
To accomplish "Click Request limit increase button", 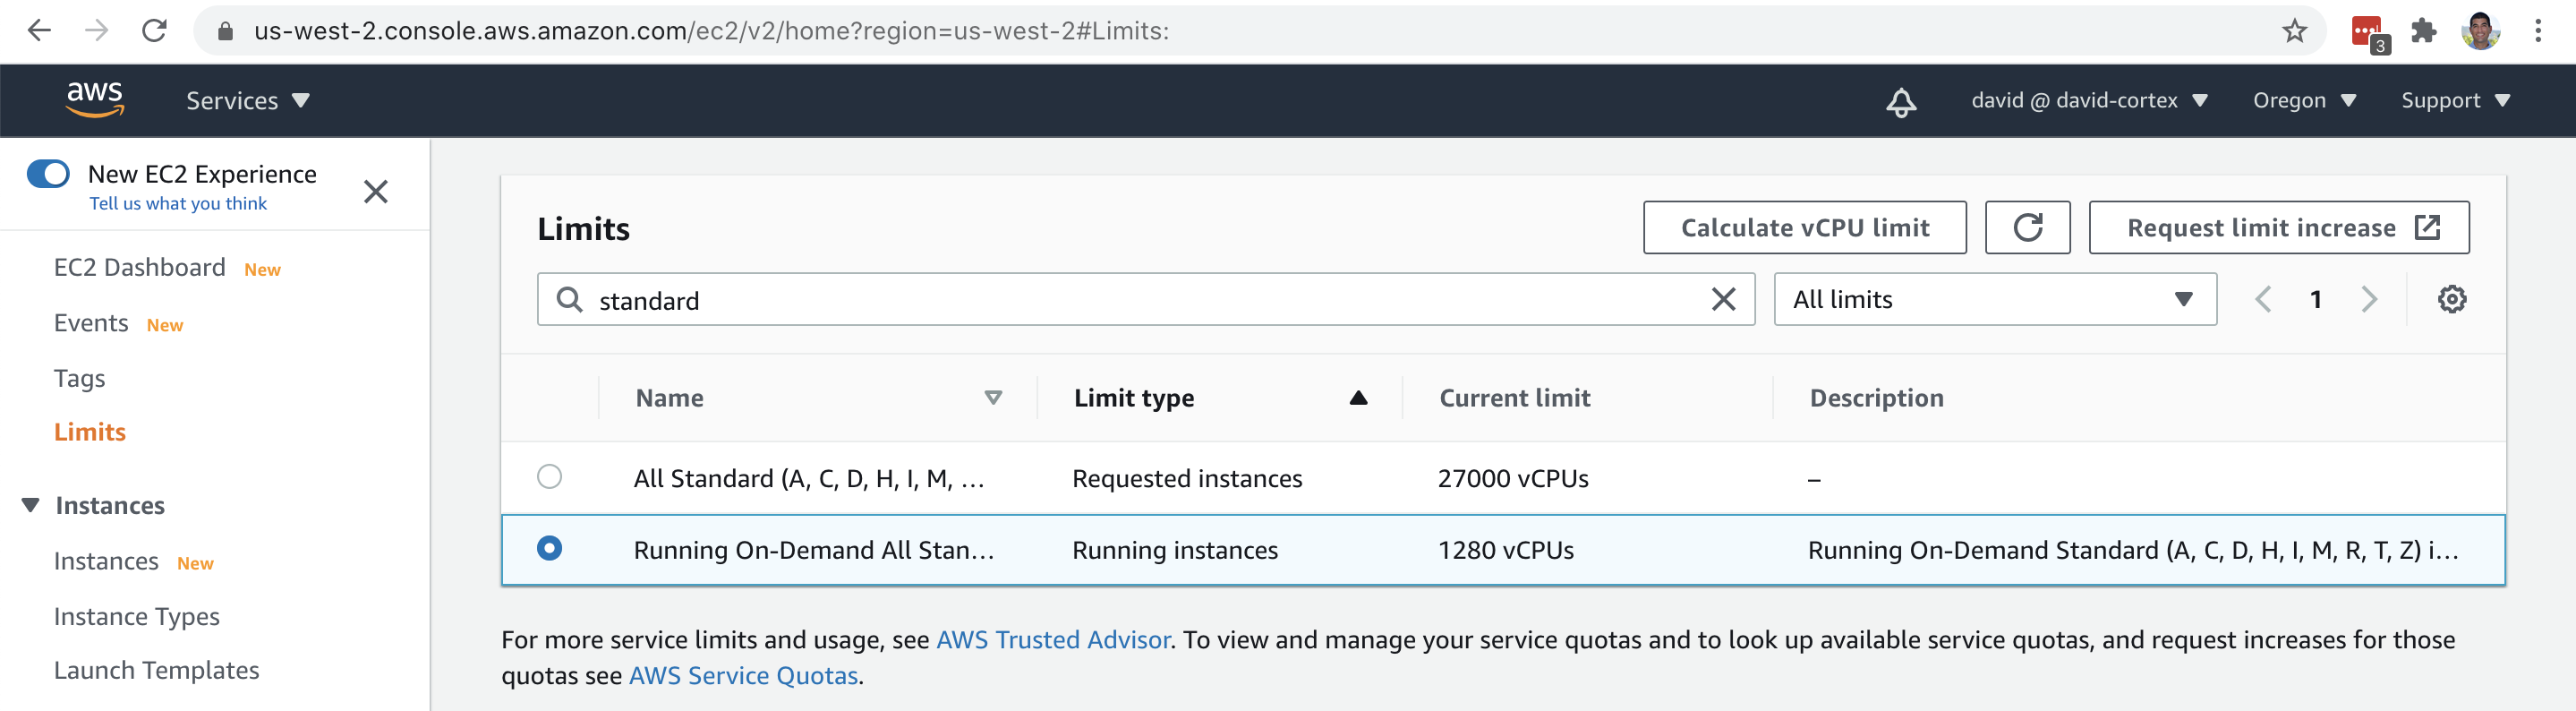I will click(2278, 228).
